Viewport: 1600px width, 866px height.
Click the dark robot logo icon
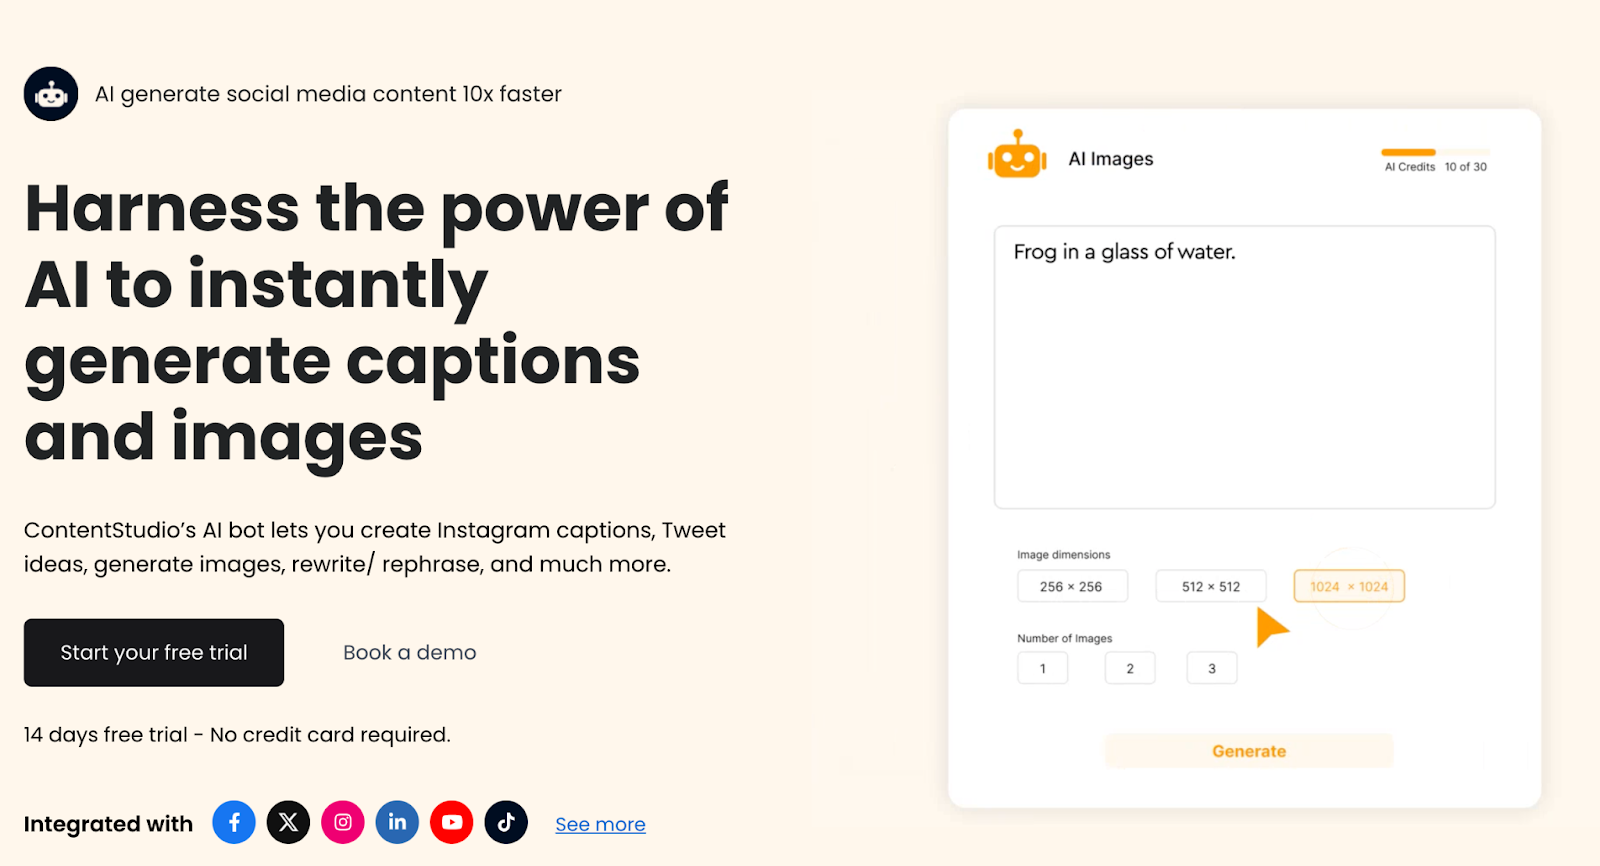(51, 94)
